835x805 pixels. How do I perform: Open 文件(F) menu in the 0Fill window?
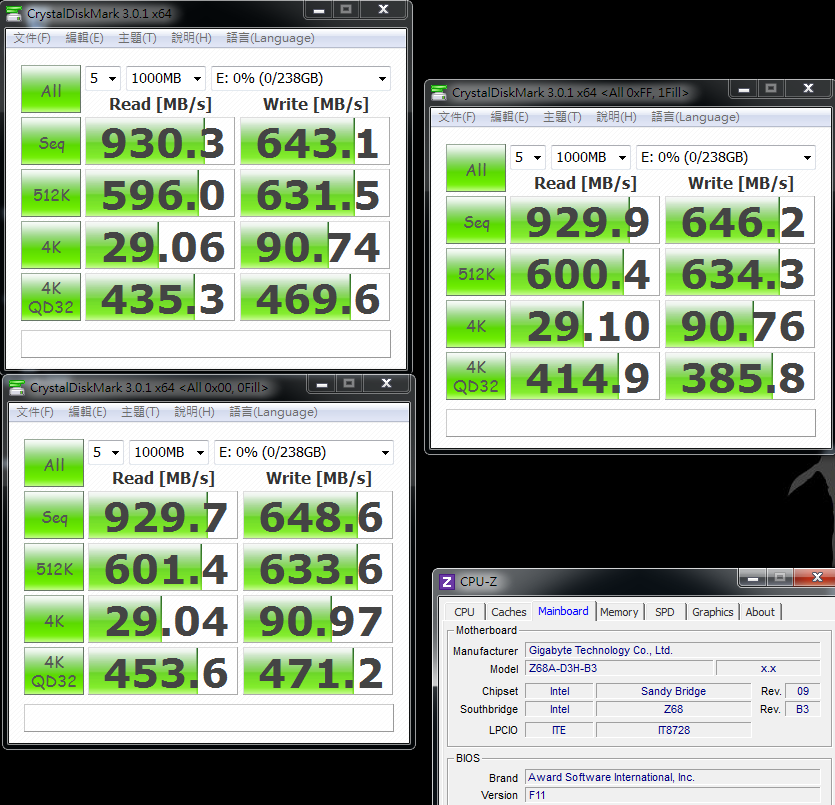pyautogui.click(x=35, y=412)
